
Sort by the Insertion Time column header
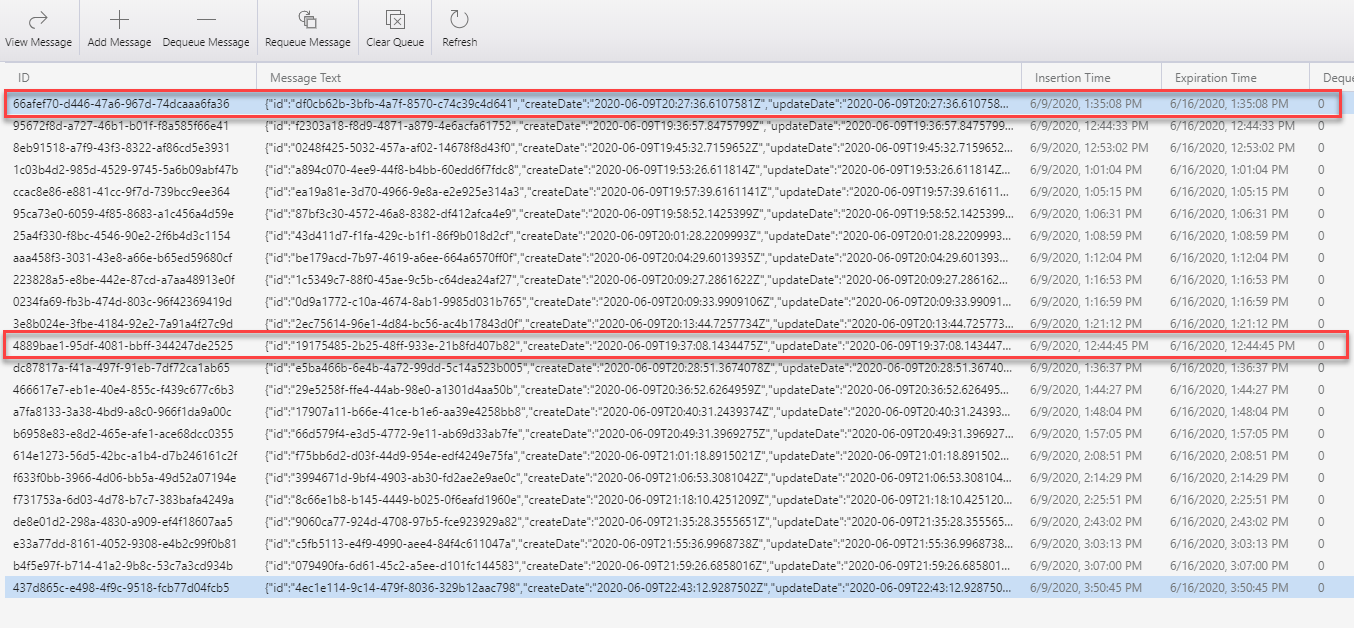(x=1072, y=78)
